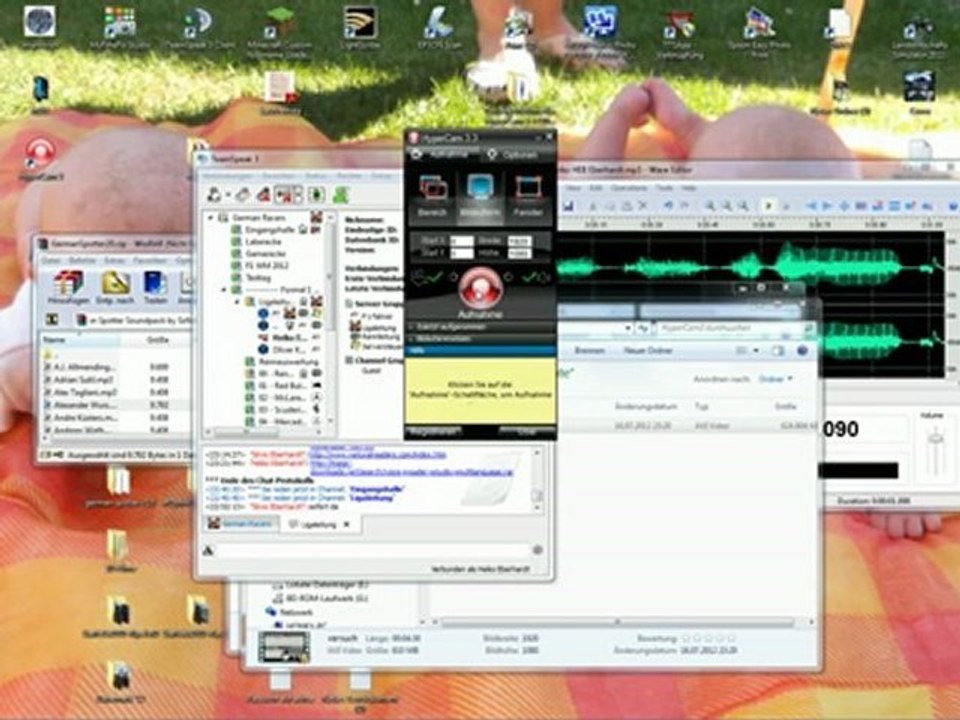Open the Befehle menu in WinRAR
960x720 pixels.
coord(82,260)
